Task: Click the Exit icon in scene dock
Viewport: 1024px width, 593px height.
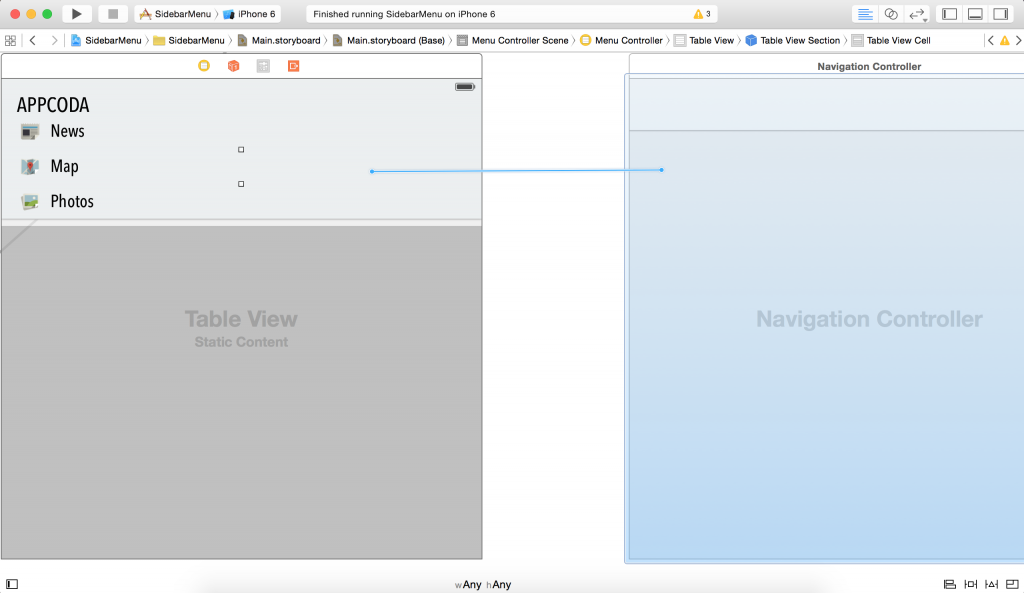Action: (x=293, y=66)
